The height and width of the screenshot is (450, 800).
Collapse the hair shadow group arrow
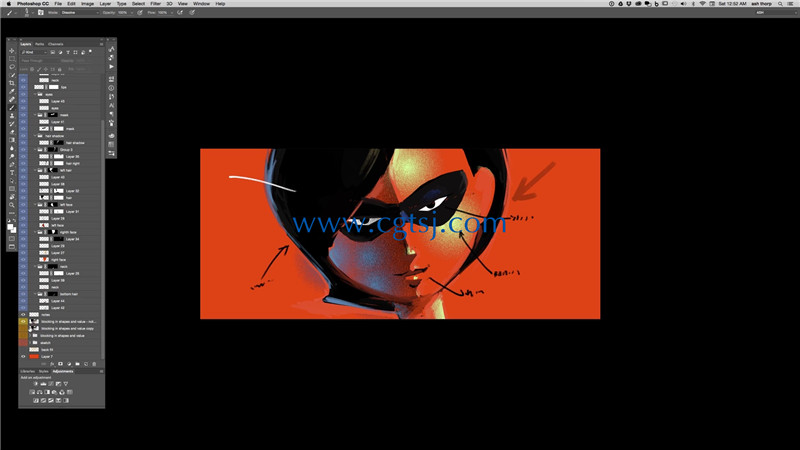pyautogui.click(x=35, y=136)
